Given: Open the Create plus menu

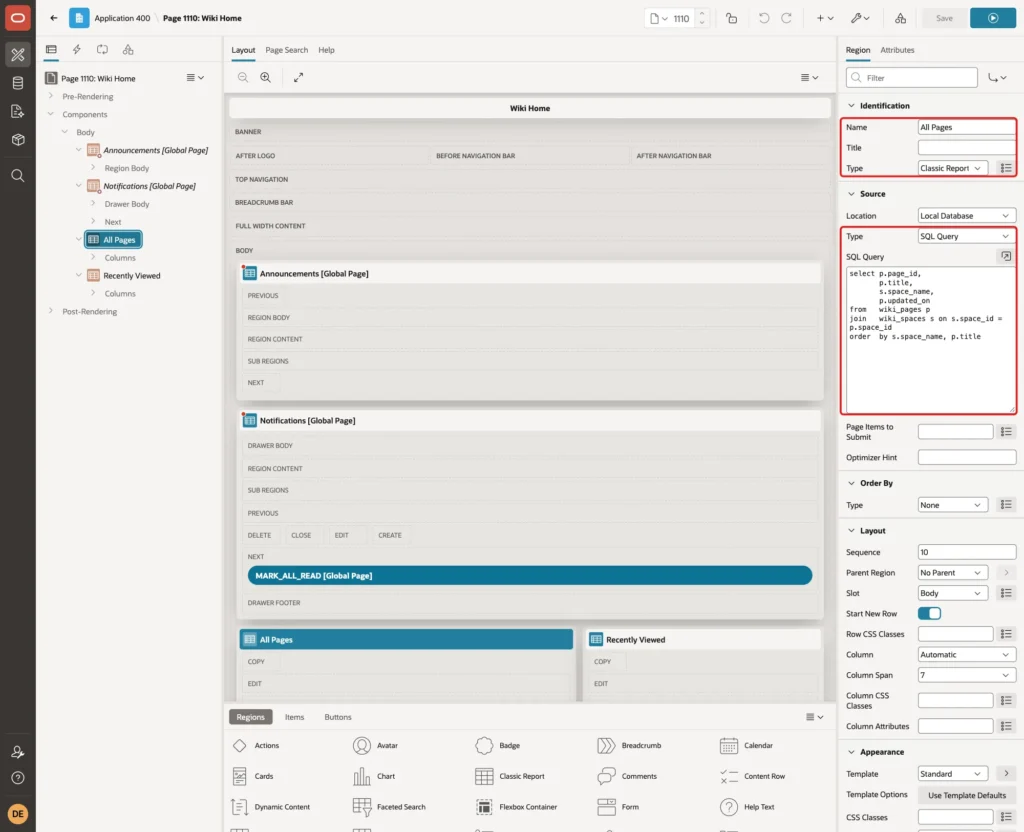Looking at the screenshot, I should [825, 18].
